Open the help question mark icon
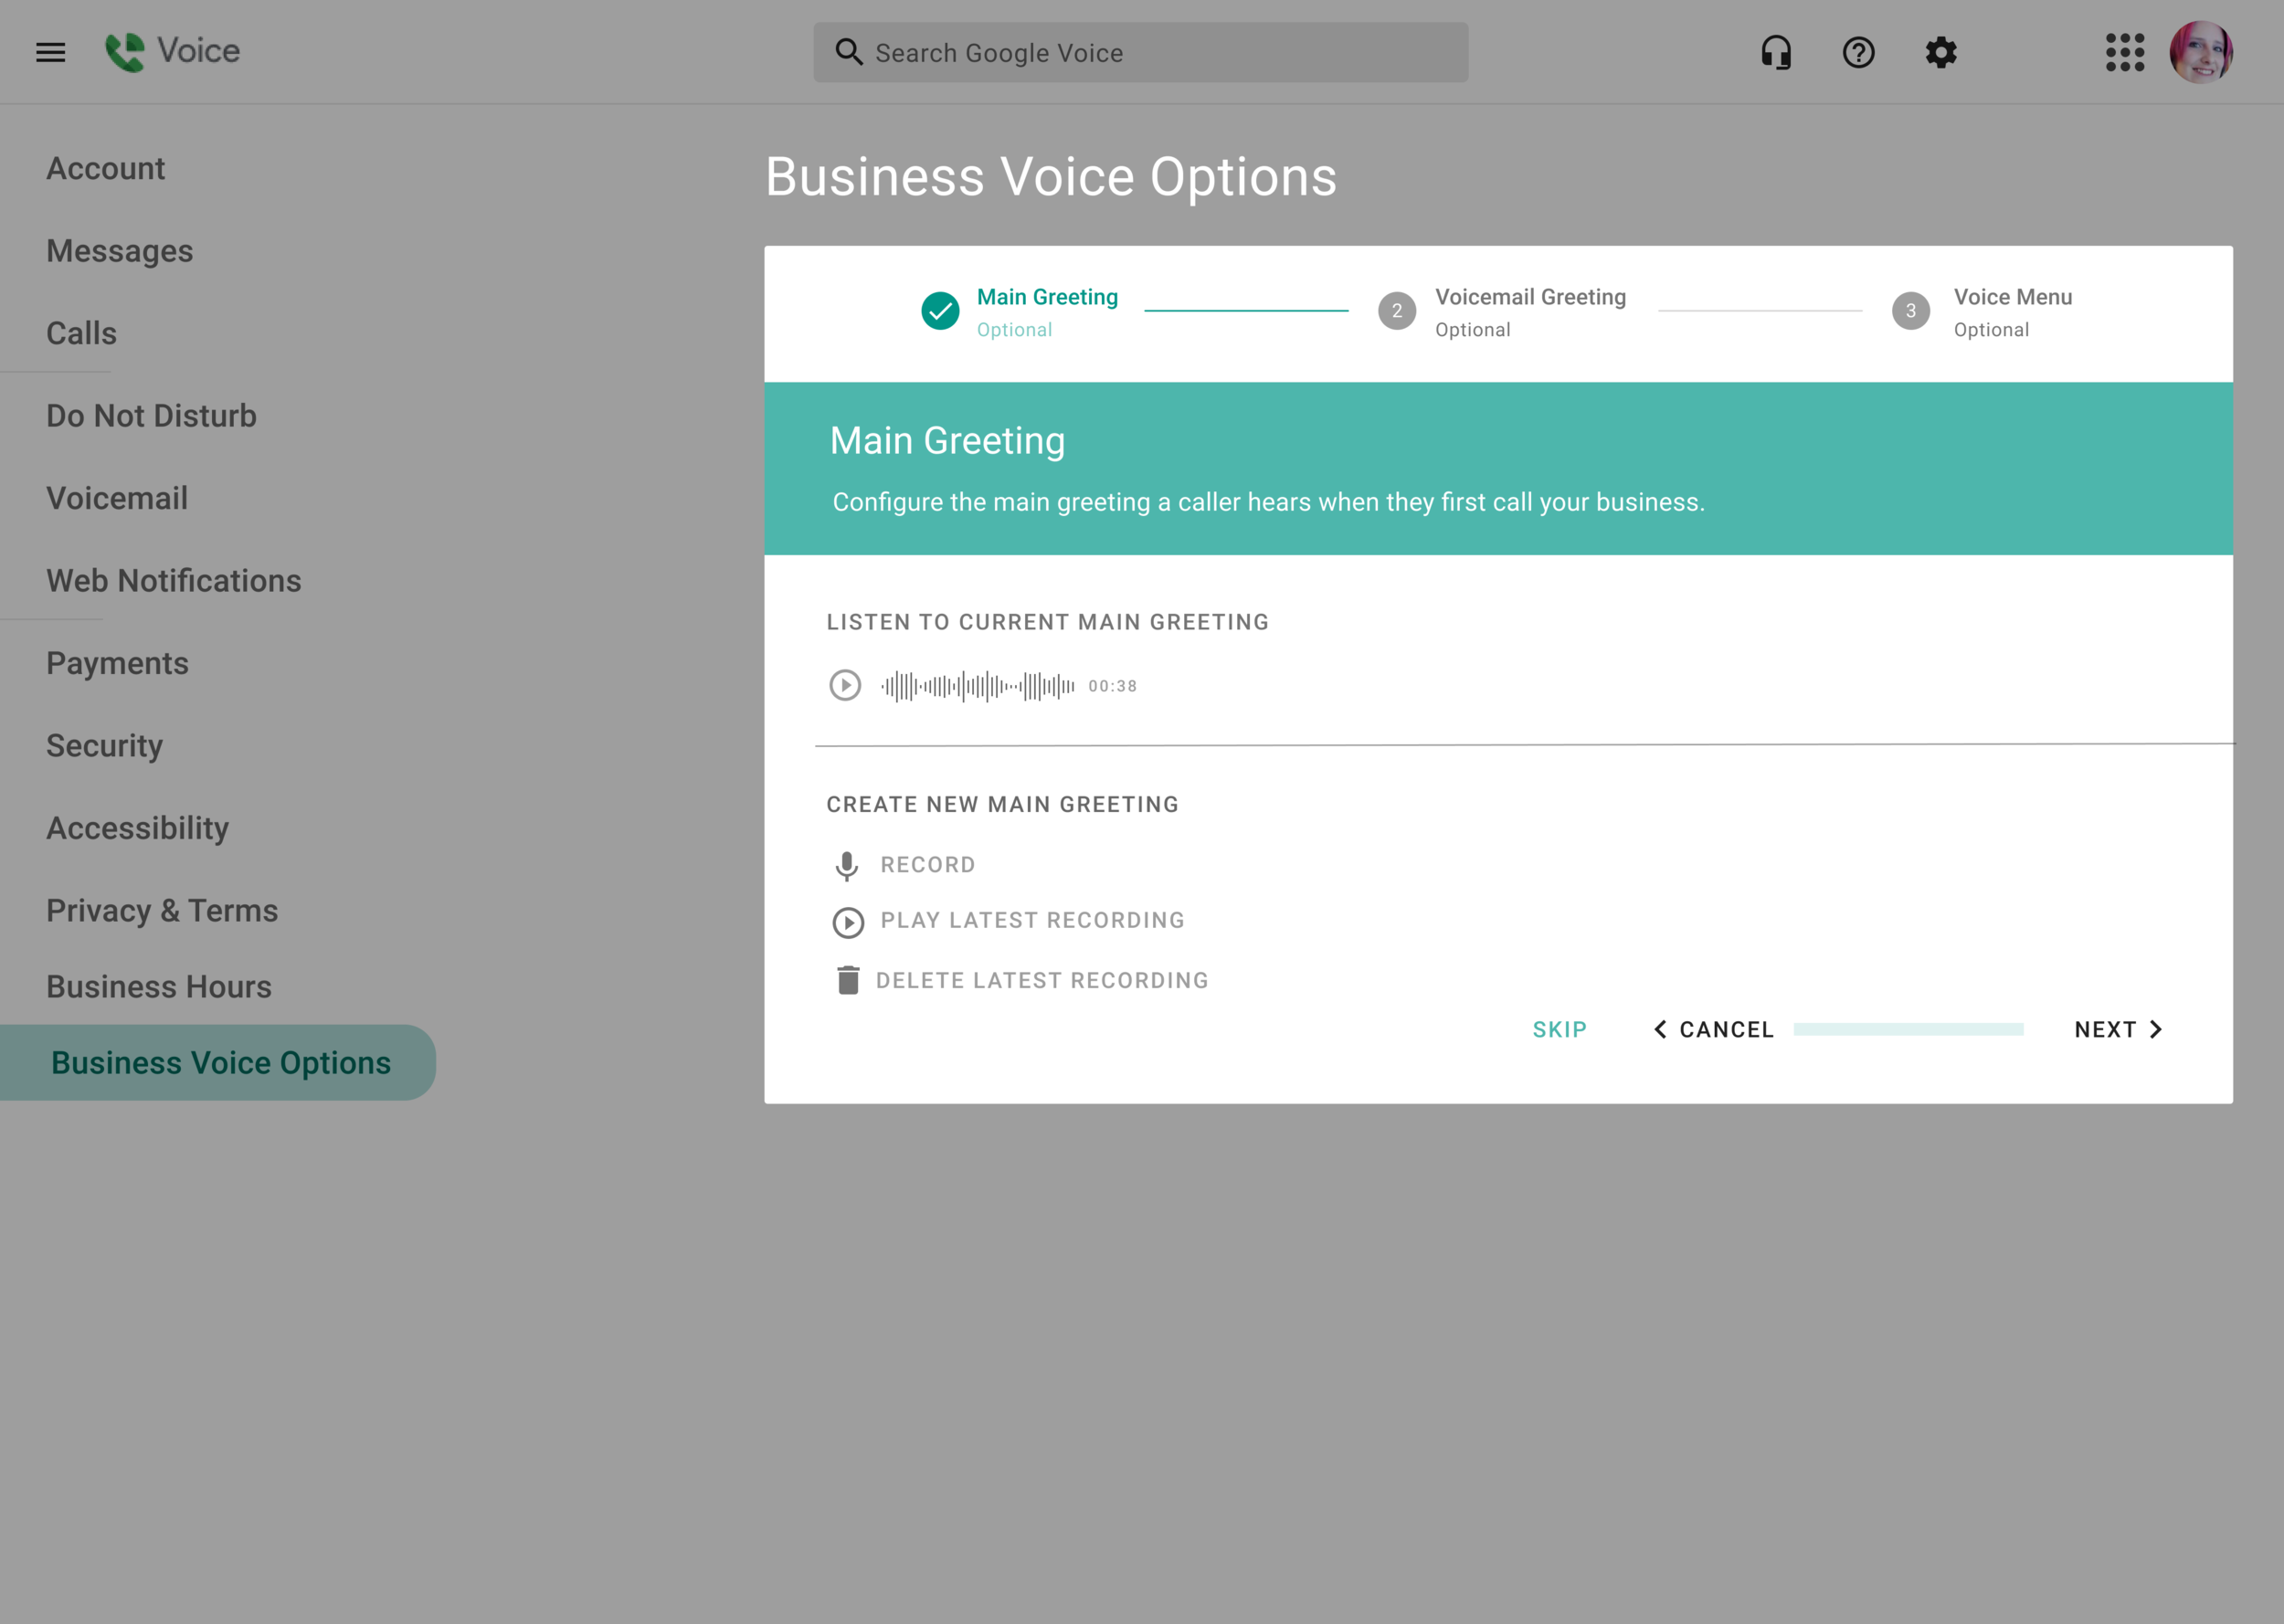 [1858, 52]
